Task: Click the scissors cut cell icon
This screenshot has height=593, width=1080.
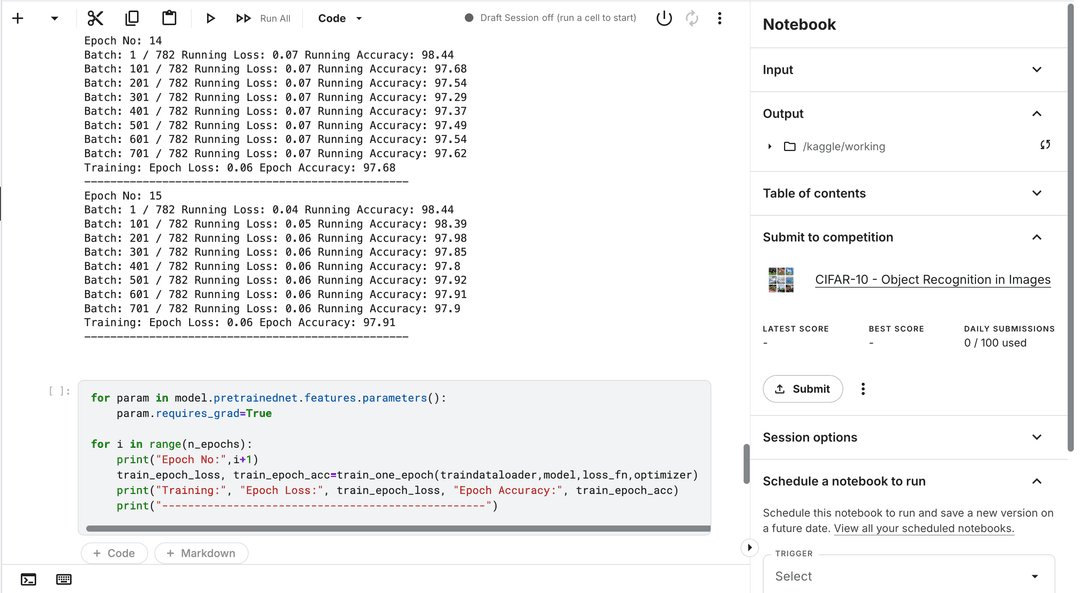Action: 95,18
